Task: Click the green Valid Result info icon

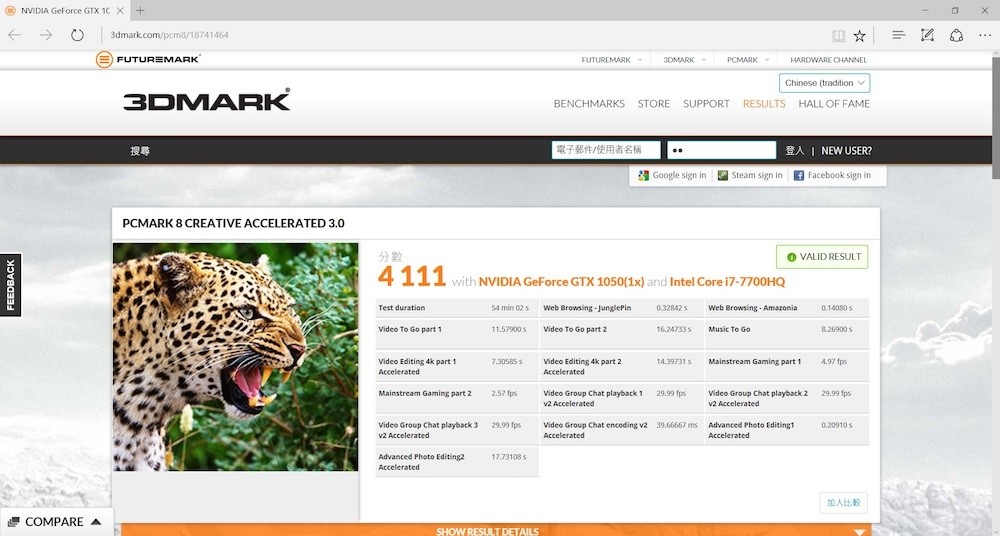Action: pyautogui.click(x=791, y=257)
